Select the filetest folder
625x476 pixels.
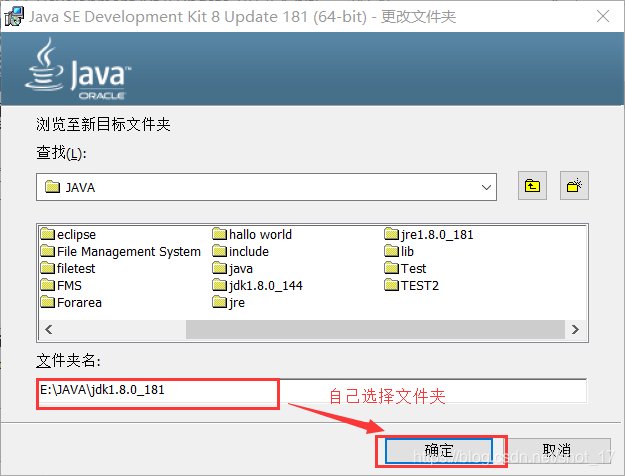tap(68, 269)
